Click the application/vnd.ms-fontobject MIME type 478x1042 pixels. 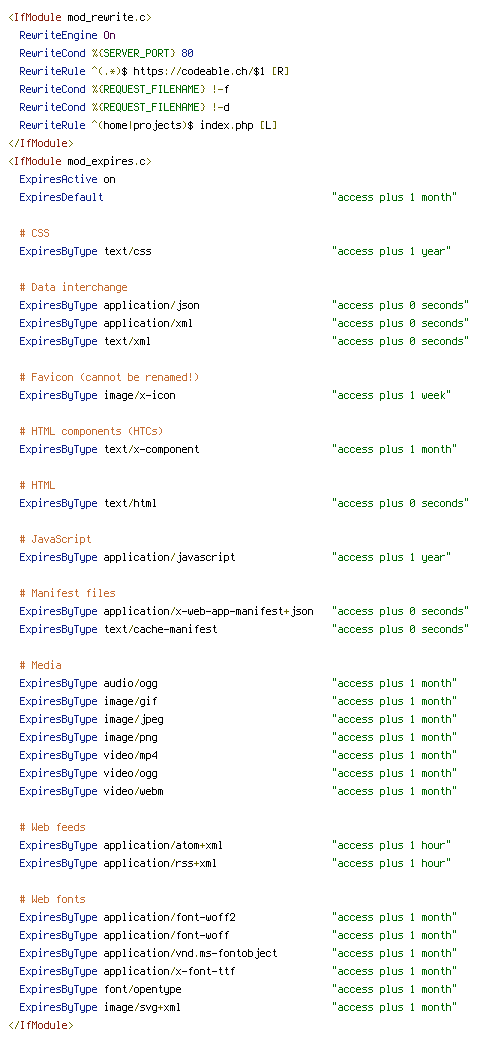click(191, 953)
